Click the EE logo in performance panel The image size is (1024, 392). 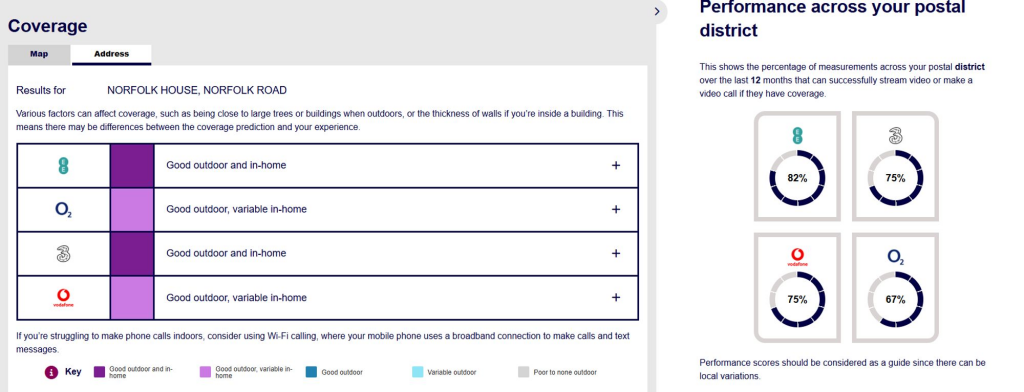(797, 135)
